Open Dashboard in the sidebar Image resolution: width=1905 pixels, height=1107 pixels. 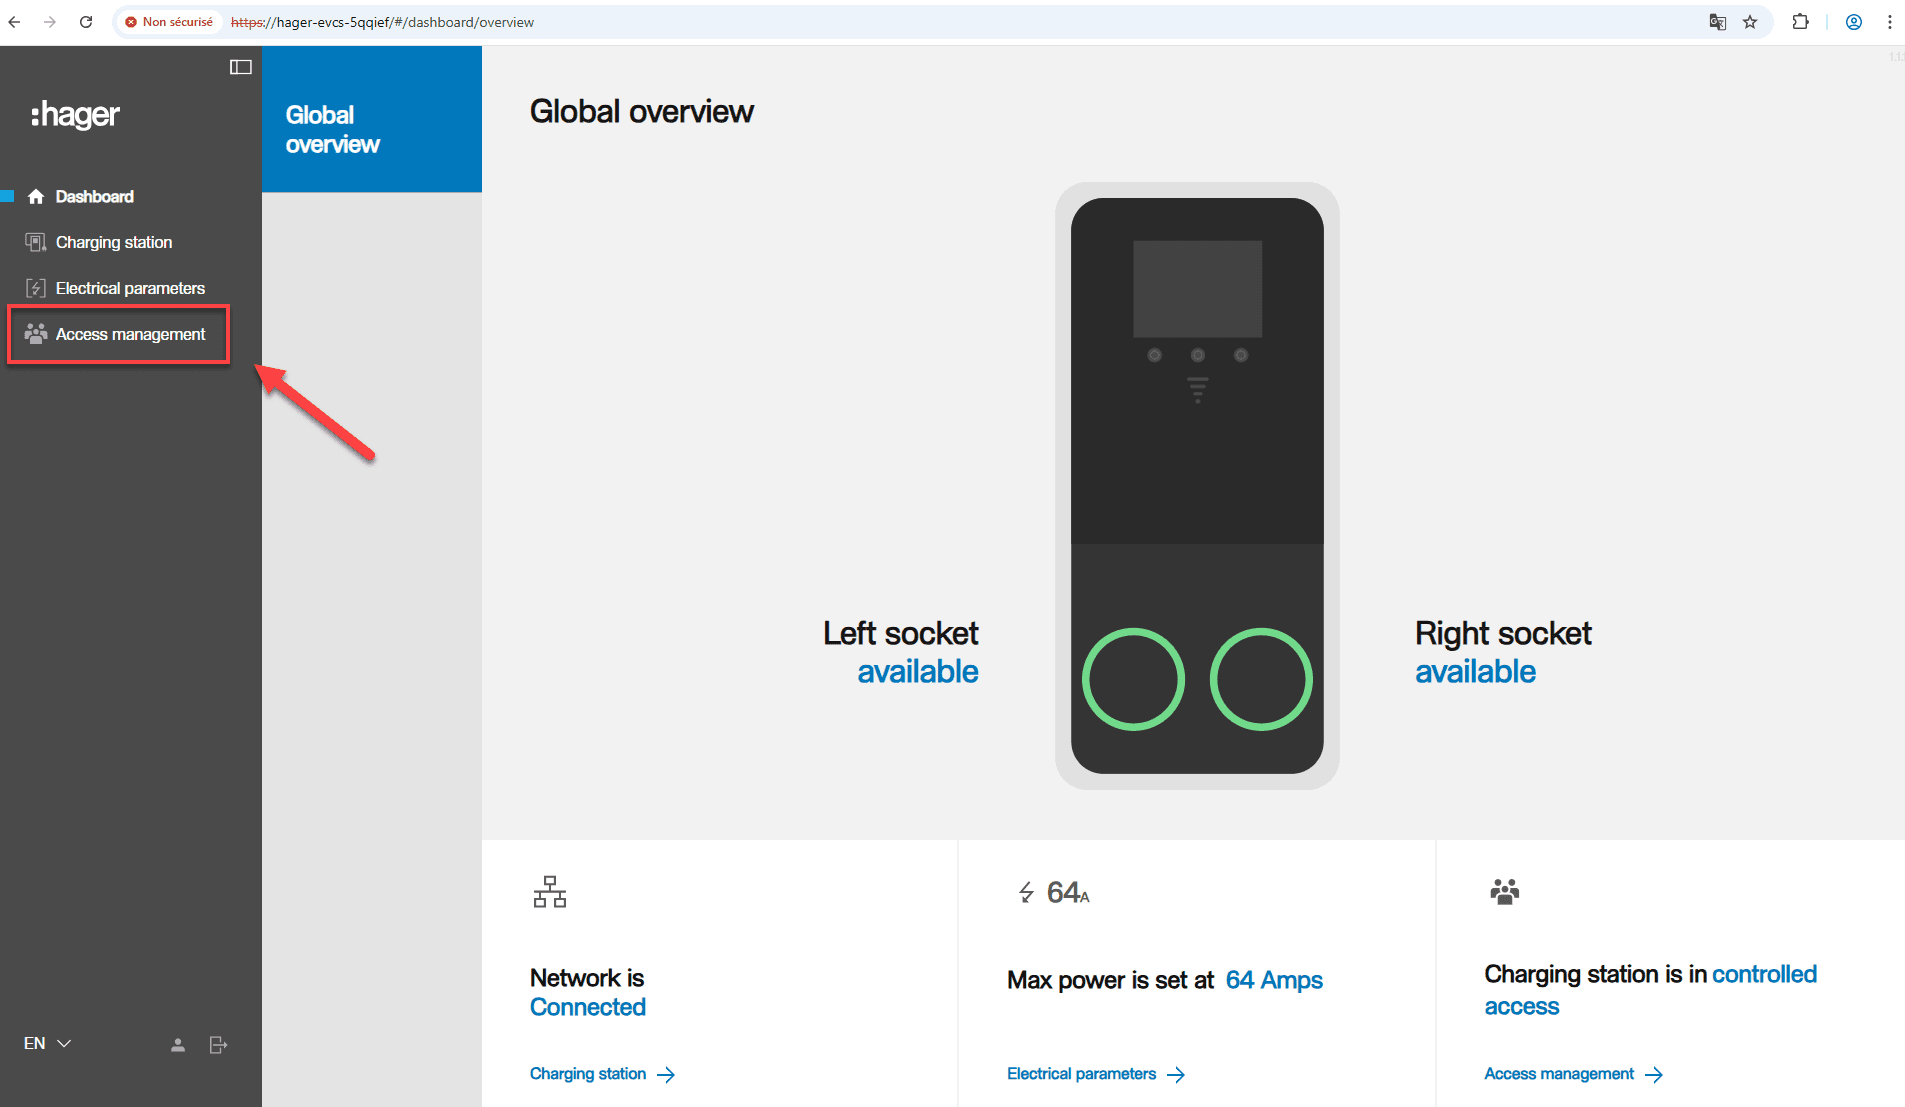[x=94, y=197]
